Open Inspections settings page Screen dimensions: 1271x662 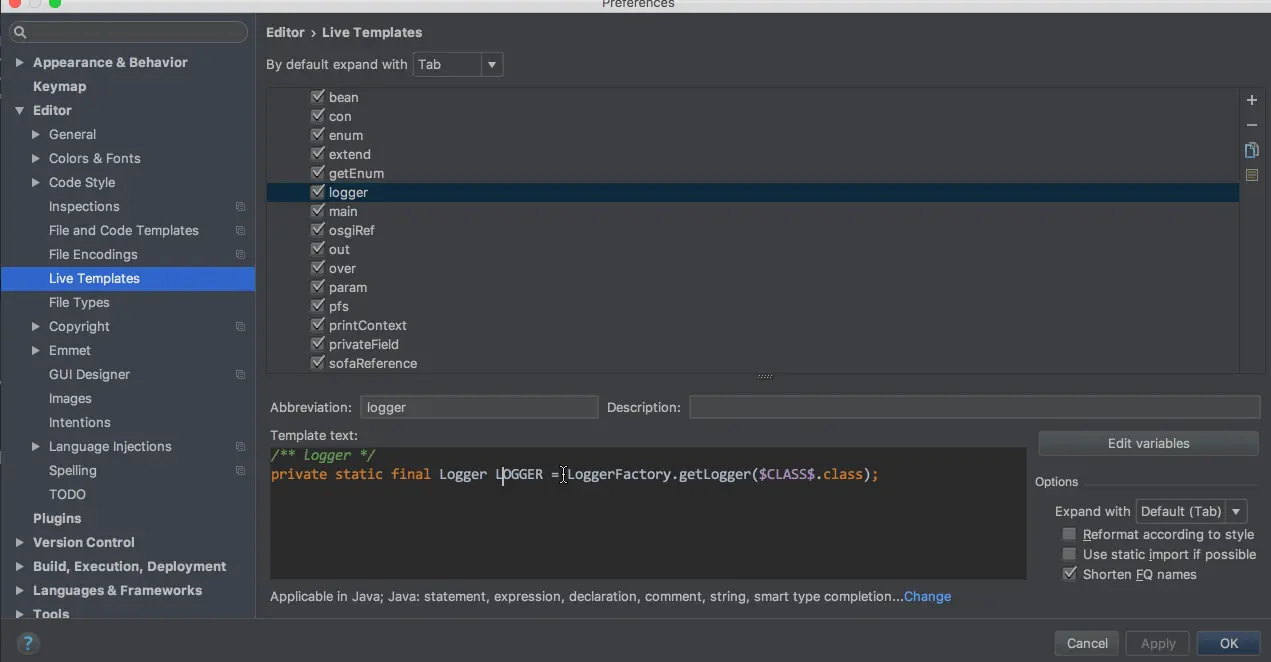pos(84,206)
